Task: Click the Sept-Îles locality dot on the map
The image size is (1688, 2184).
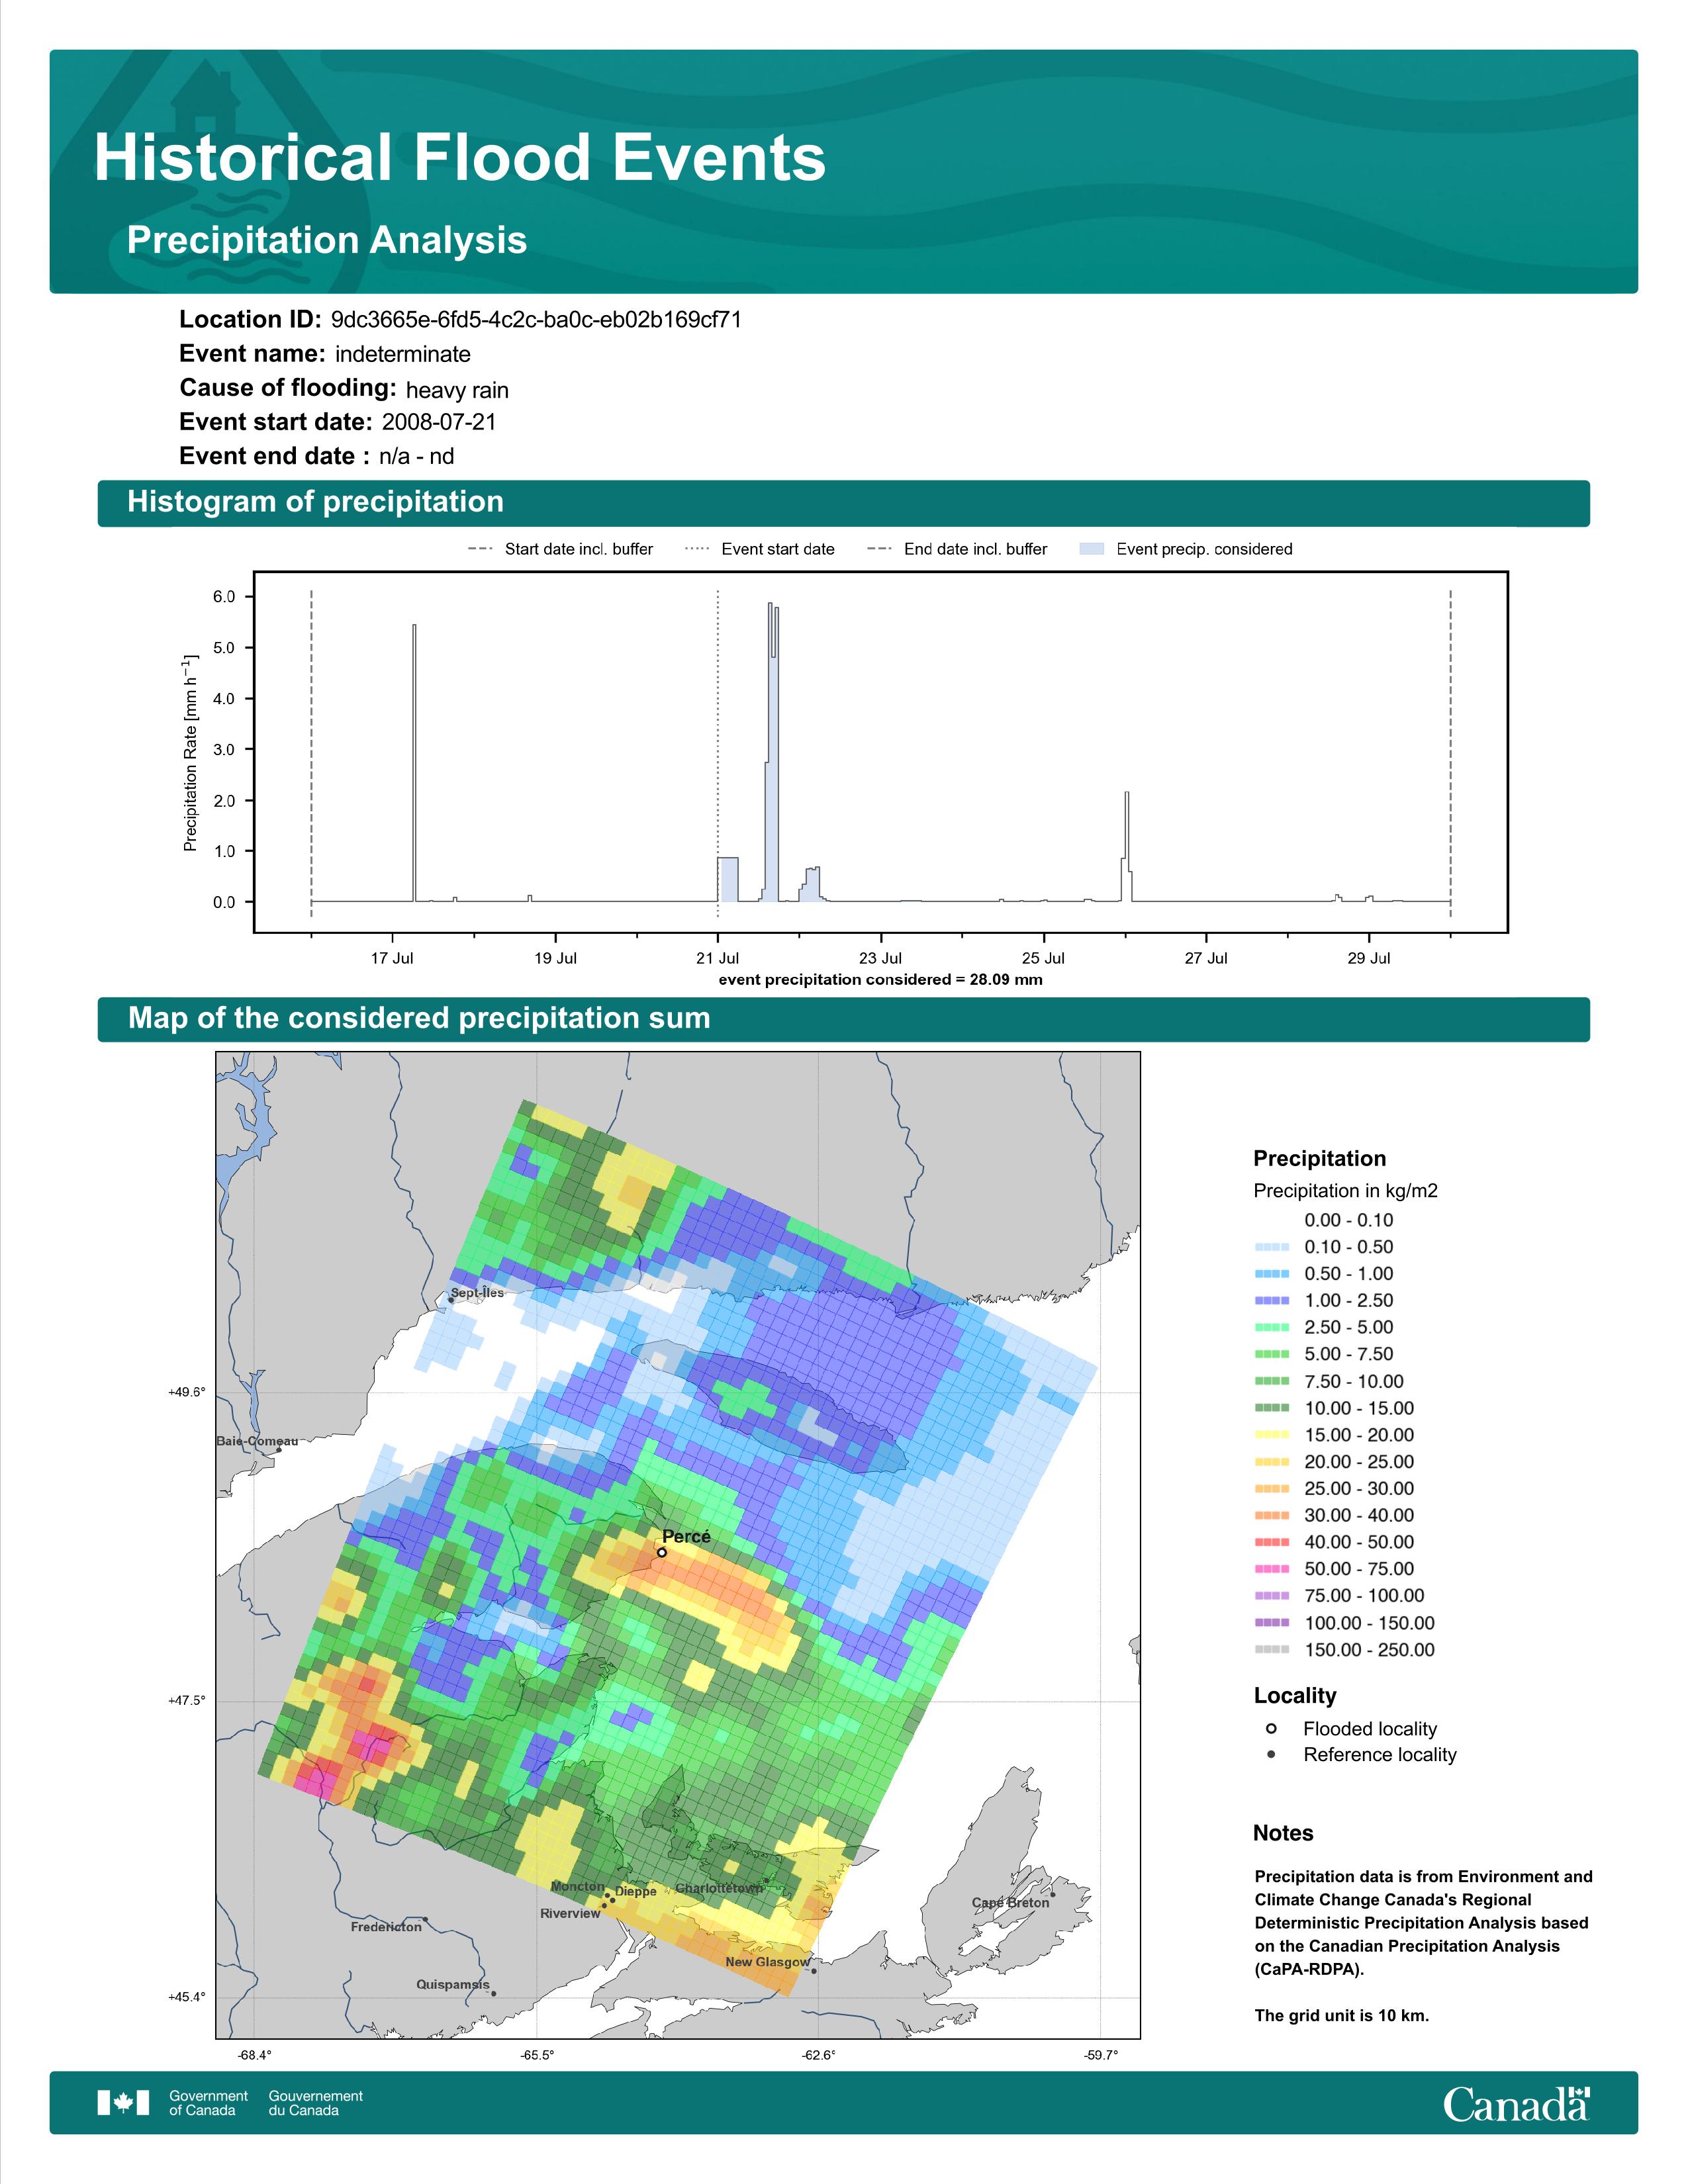Action: tap(451, 1301)
